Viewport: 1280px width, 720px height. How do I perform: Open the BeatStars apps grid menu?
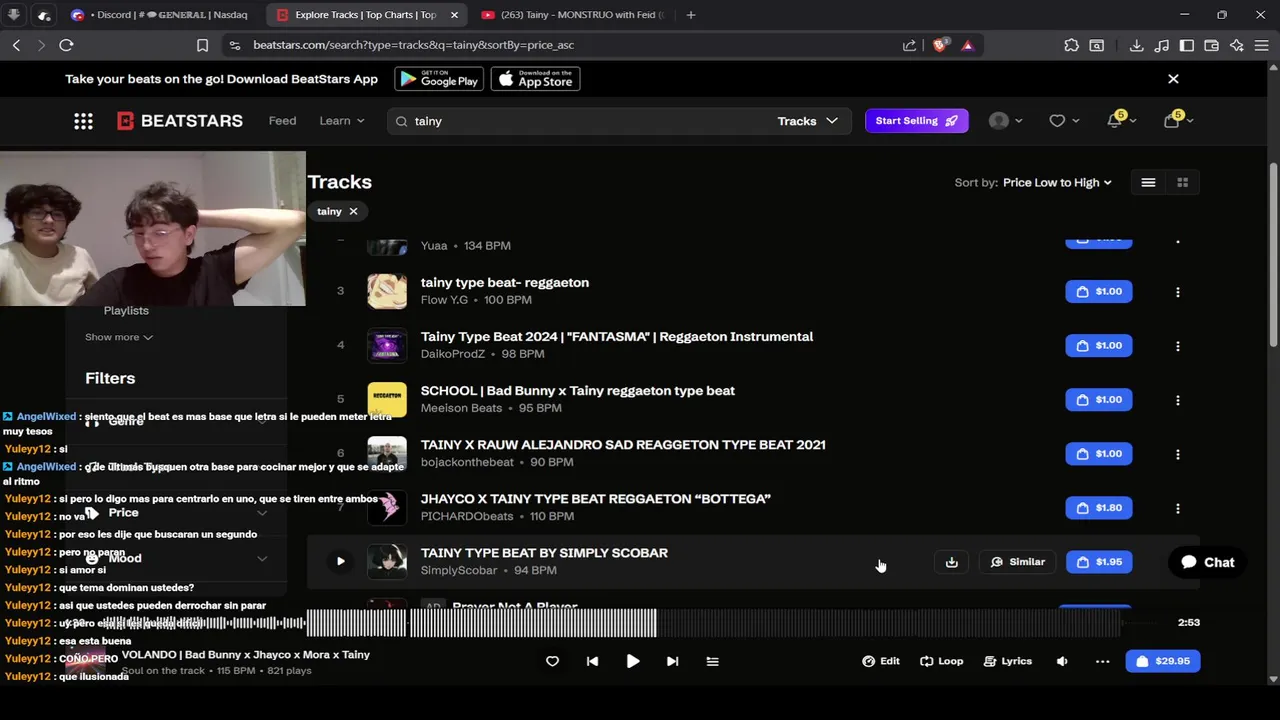click(x=83, y=121)
